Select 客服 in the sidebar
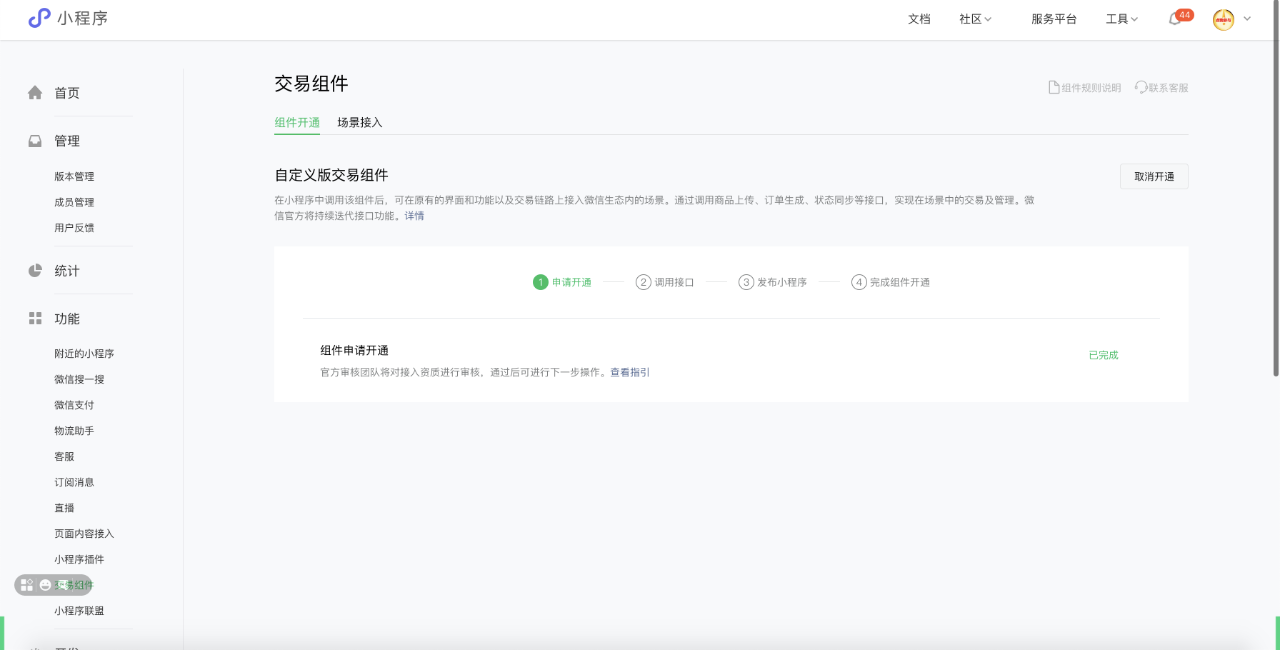 [64, 456]
